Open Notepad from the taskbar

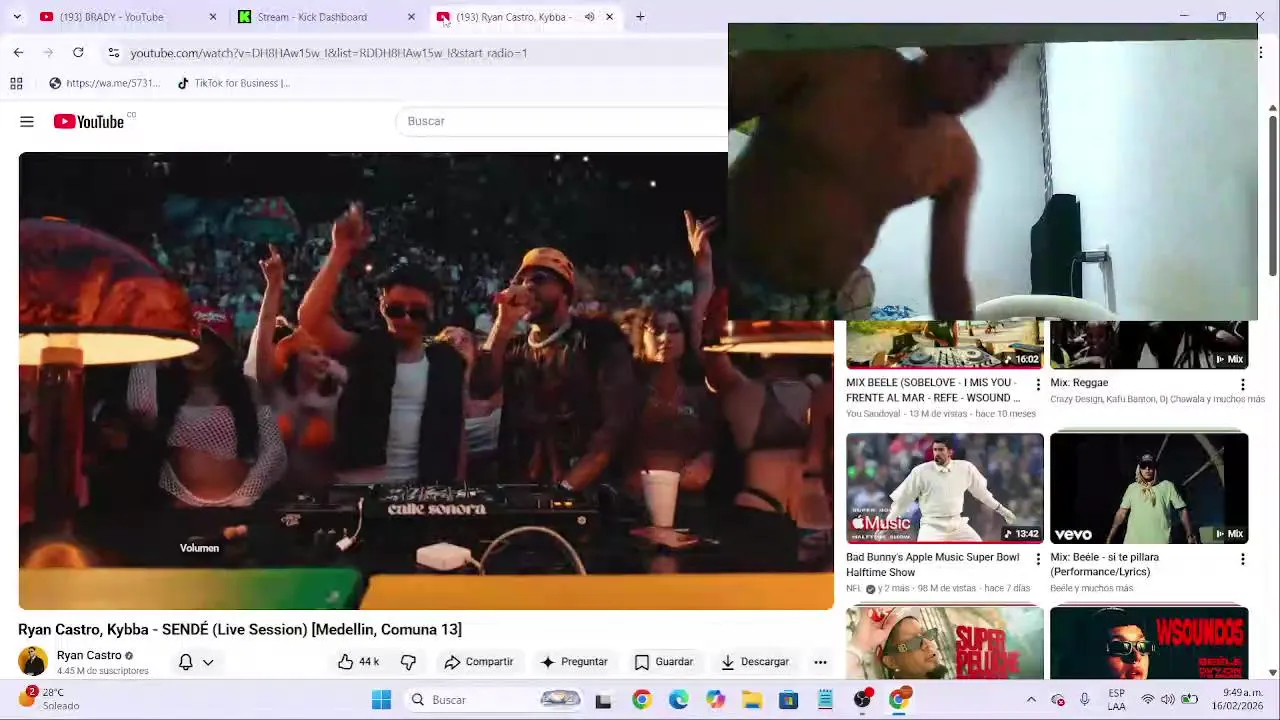pos(825,700)
